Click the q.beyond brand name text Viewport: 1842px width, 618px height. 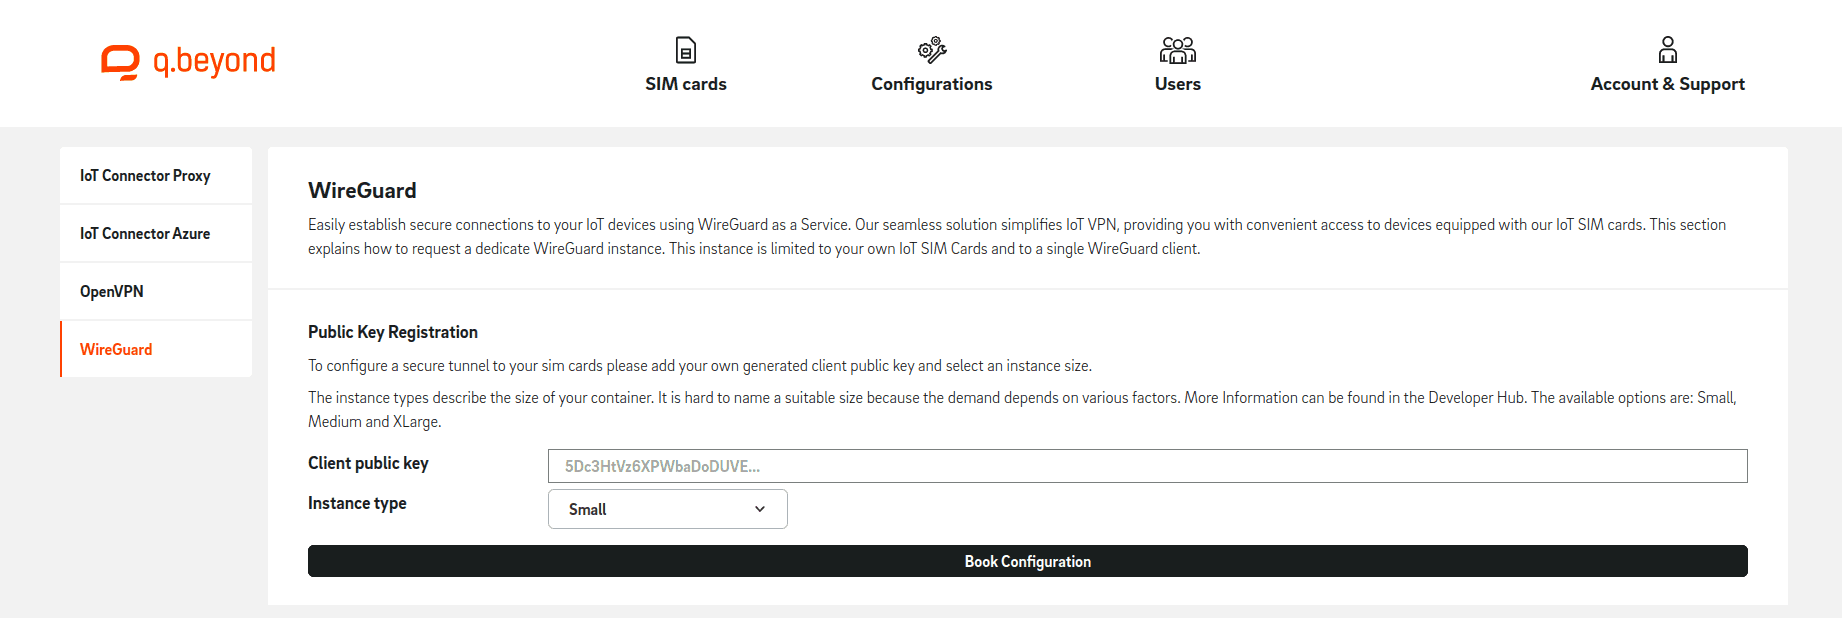tap(214, 62)
